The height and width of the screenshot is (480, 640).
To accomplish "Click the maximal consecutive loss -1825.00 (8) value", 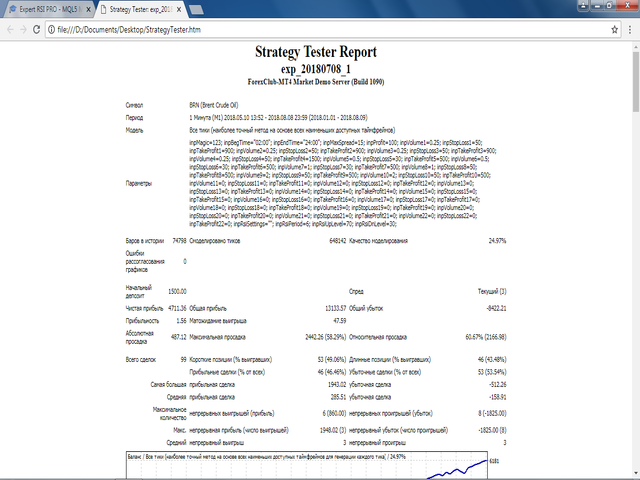I will pyautogui.click(x=492, y=430).
